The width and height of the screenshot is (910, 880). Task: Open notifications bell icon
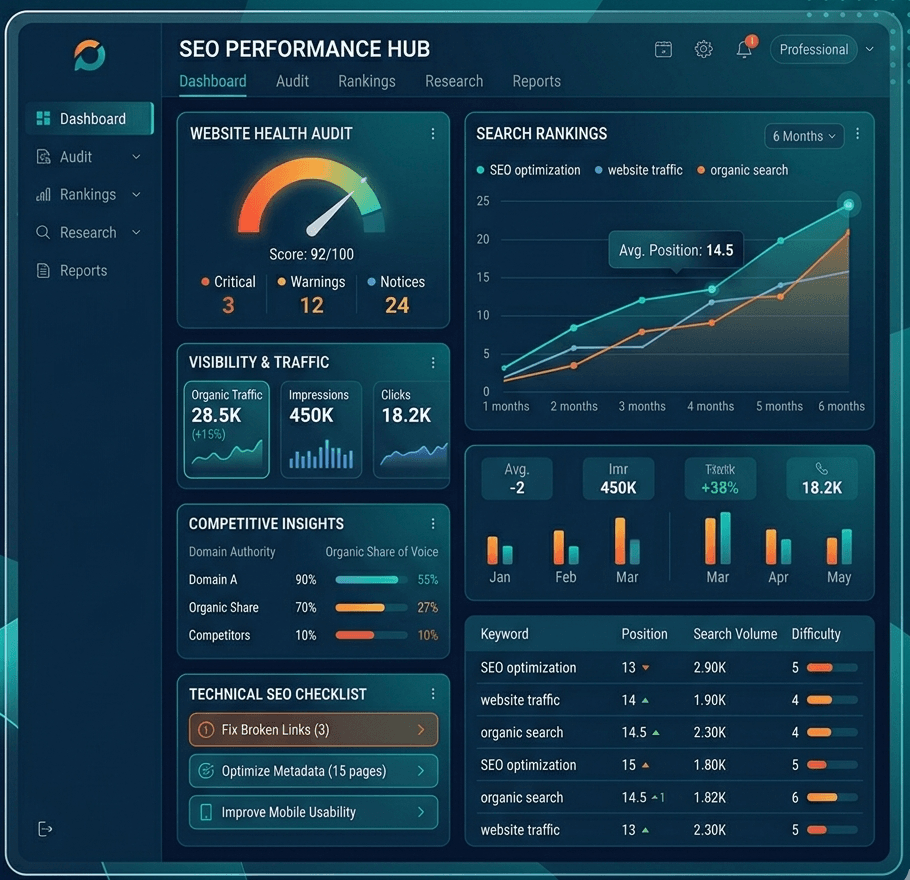pyautogui.click(x=745, y=49)
